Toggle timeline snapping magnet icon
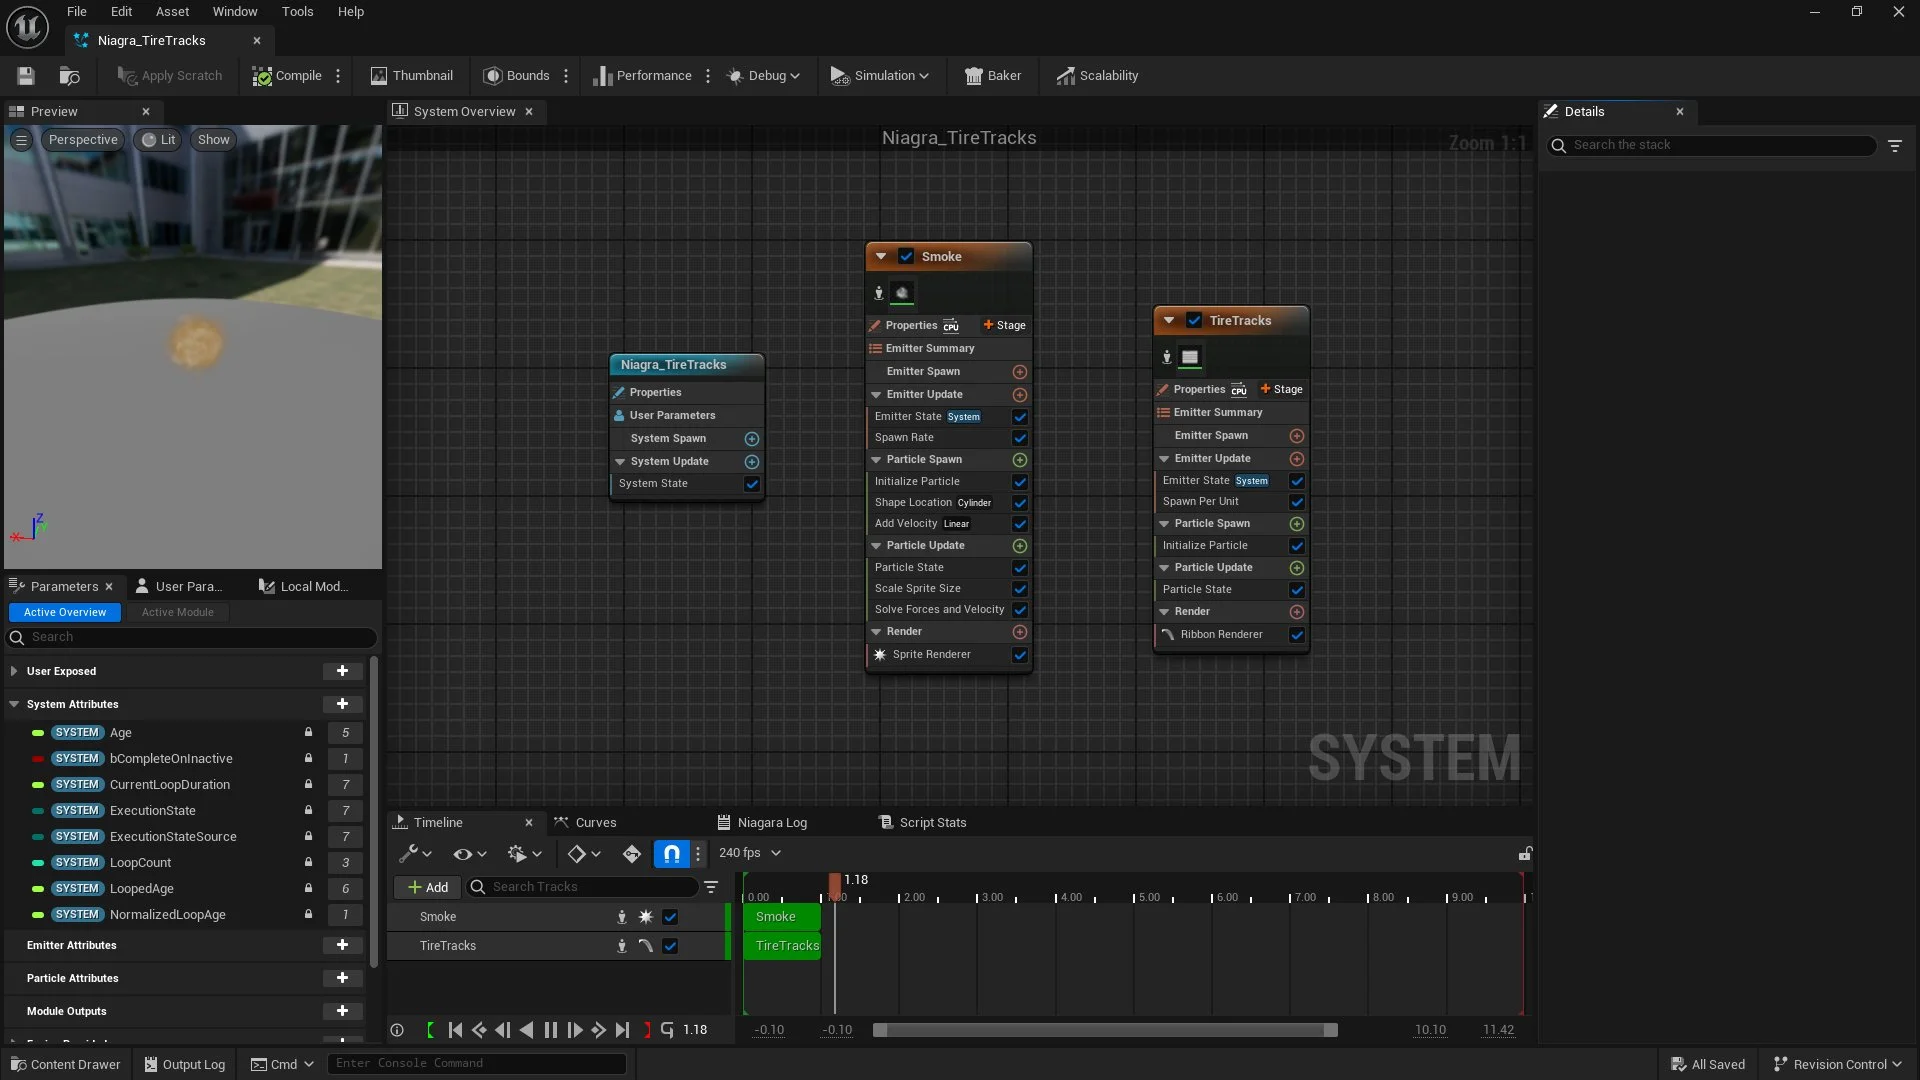 click(x=671, y=853)
